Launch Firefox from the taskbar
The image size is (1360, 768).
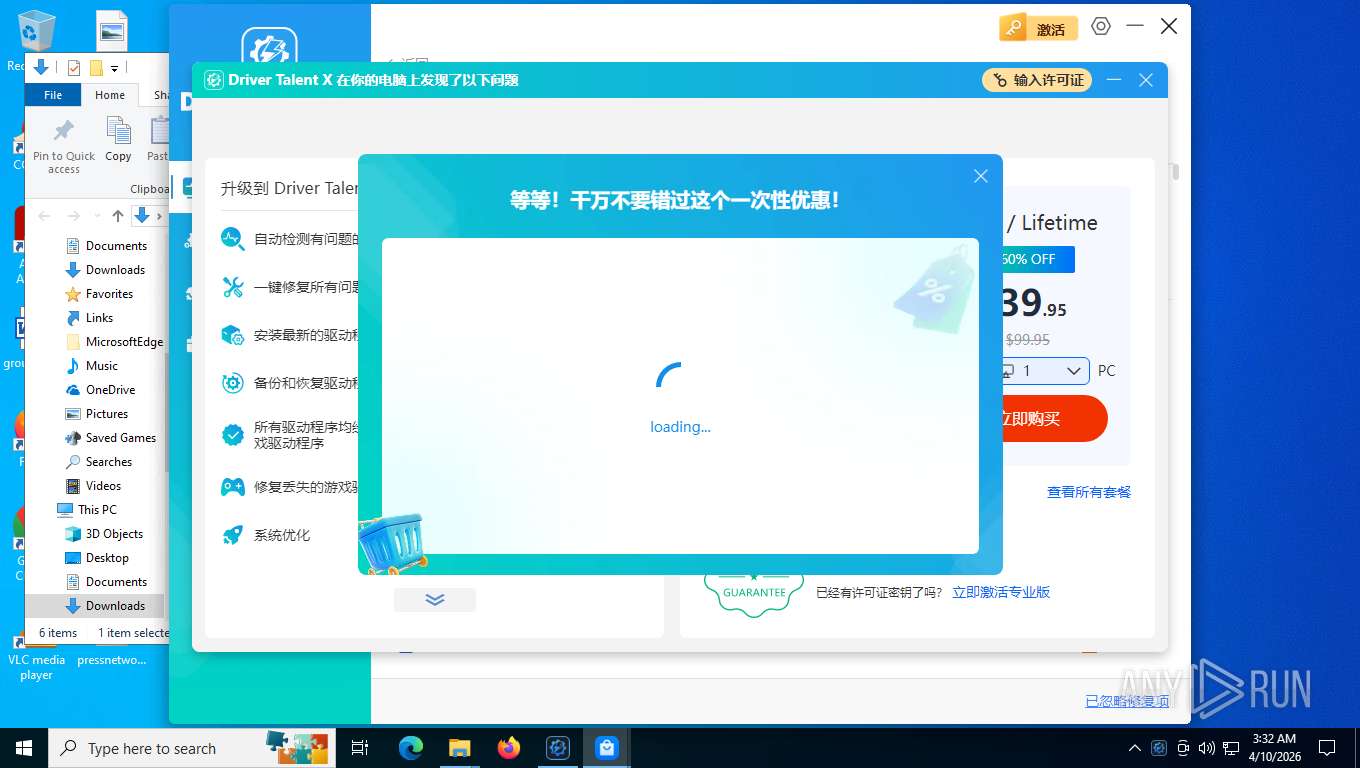pos(509,748)
